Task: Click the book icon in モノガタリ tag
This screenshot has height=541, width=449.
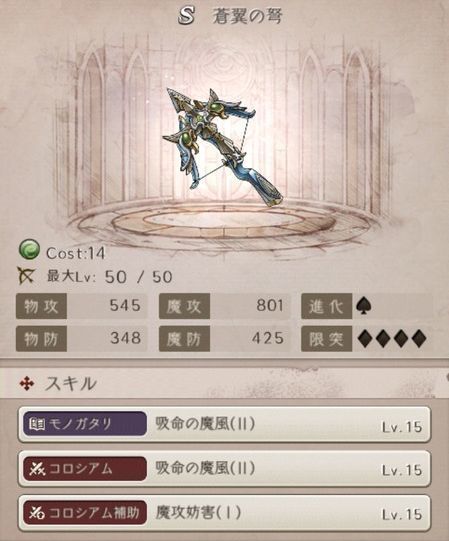Action: [37, 424]
